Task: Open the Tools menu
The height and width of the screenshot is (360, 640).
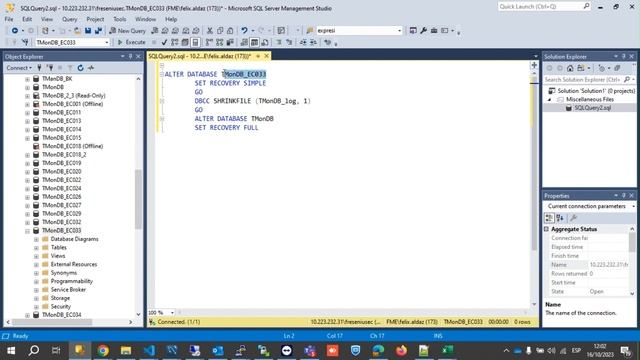Action: 120,19
